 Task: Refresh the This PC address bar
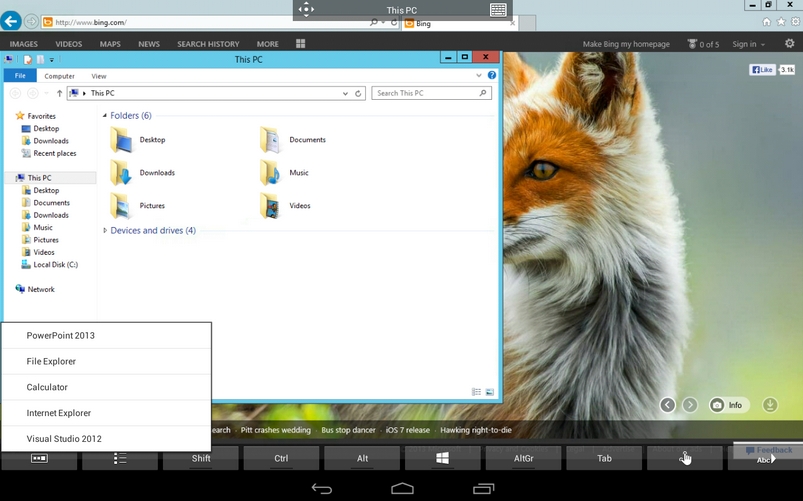(x=358, y=93)
